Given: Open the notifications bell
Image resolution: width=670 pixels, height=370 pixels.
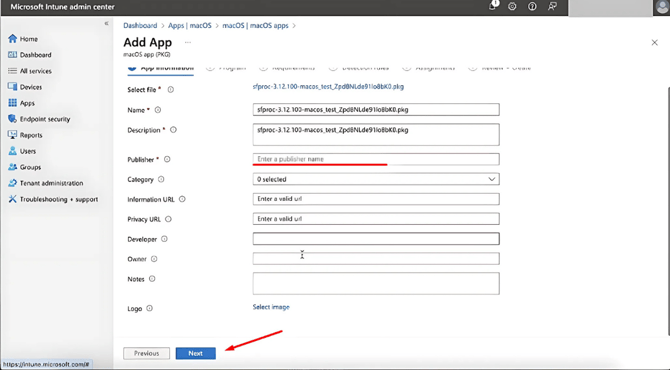Looking at the screenshot, I should point(493,6).
